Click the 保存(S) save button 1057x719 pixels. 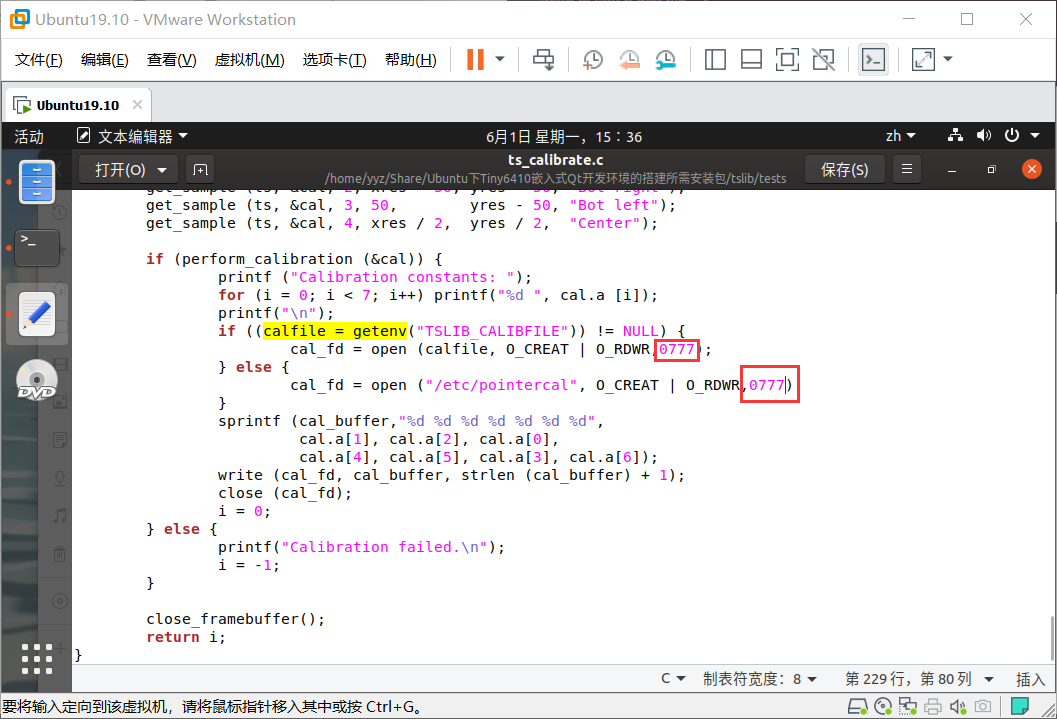[x=844, y=169]
